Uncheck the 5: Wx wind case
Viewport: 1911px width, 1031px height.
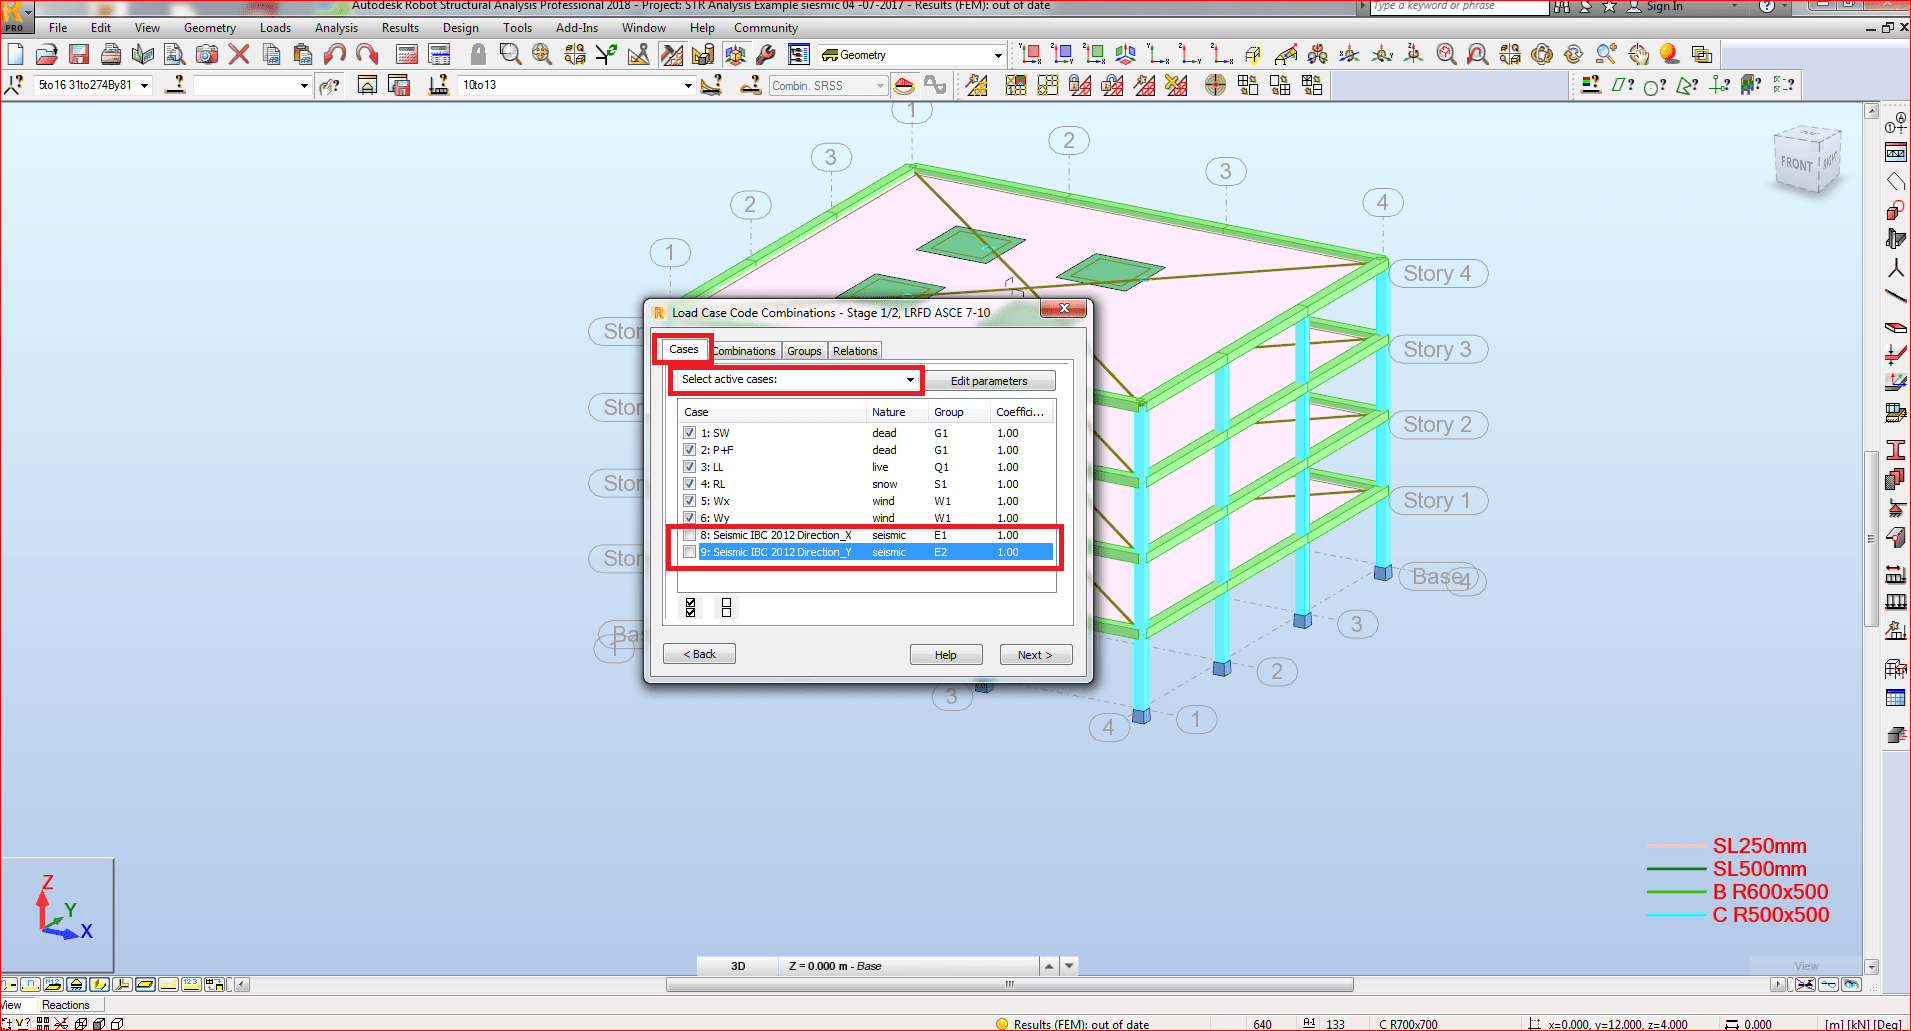tap(690, 501)
